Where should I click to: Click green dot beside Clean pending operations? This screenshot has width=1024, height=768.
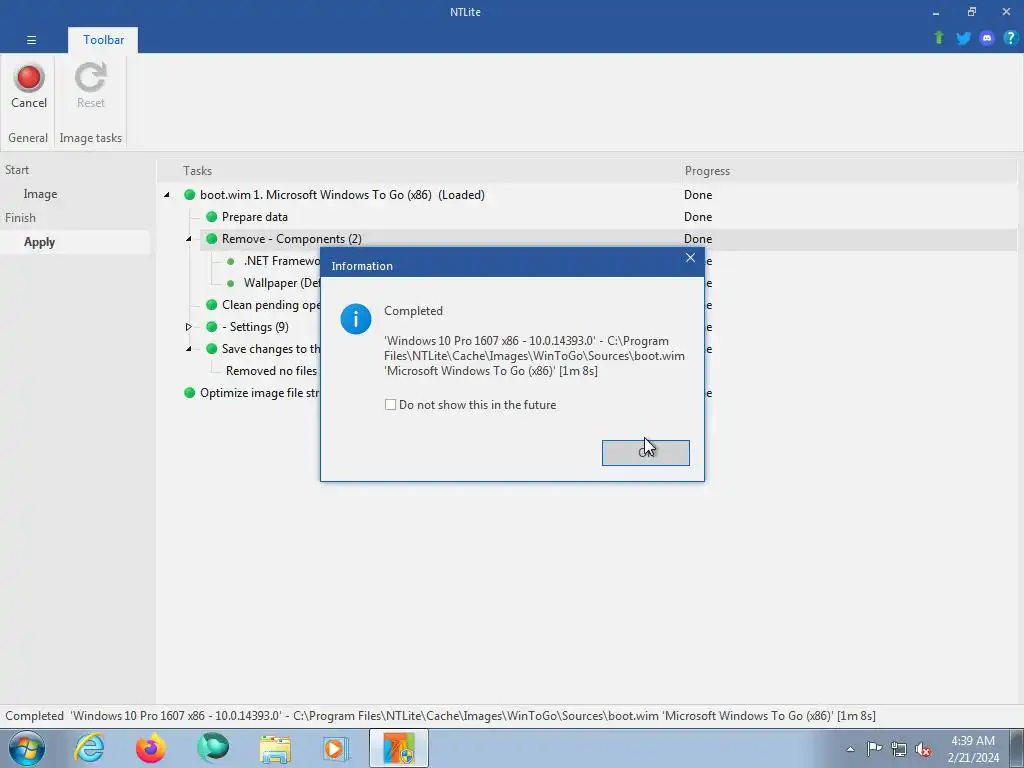tap(212, 305)
